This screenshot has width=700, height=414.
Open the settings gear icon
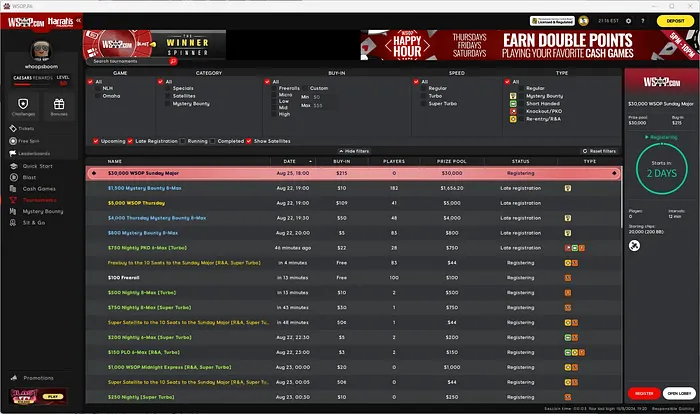click(x=629, y=21)
